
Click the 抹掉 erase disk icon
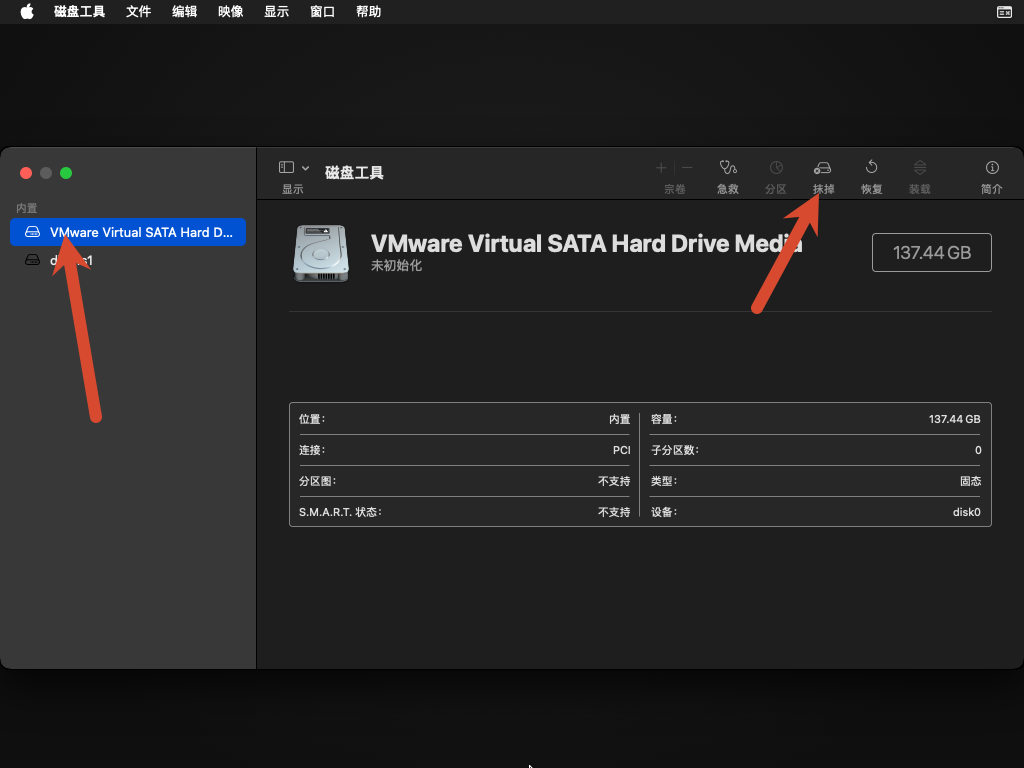[823, 168]
